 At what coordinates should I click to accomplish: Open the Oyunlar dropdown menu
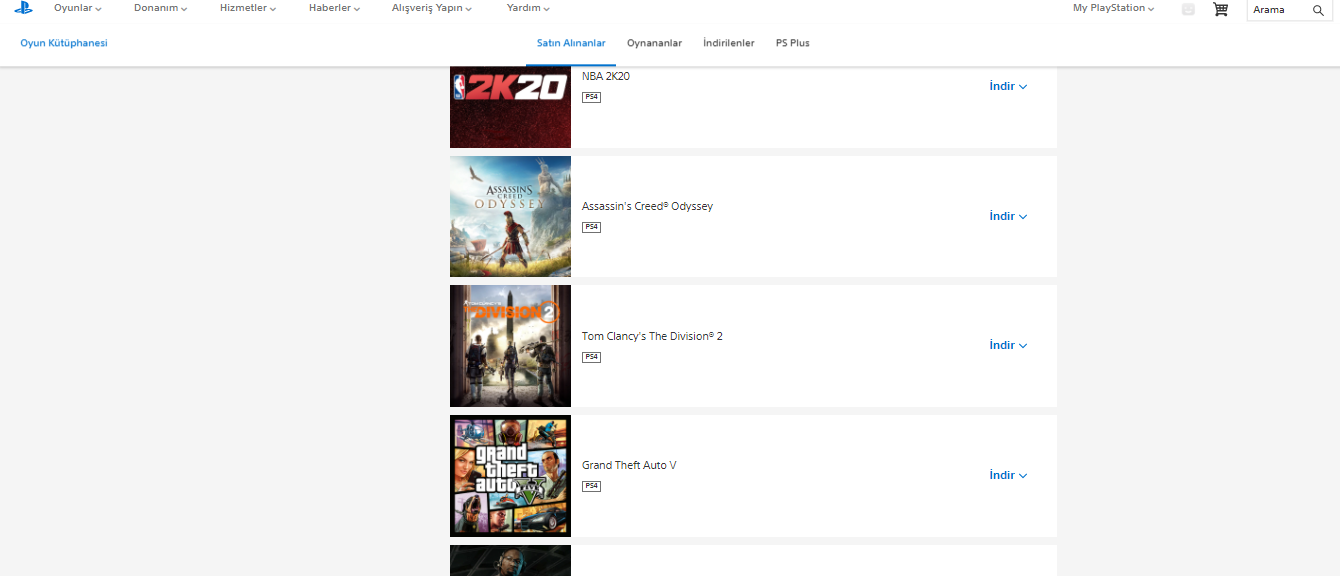[78, 8]
